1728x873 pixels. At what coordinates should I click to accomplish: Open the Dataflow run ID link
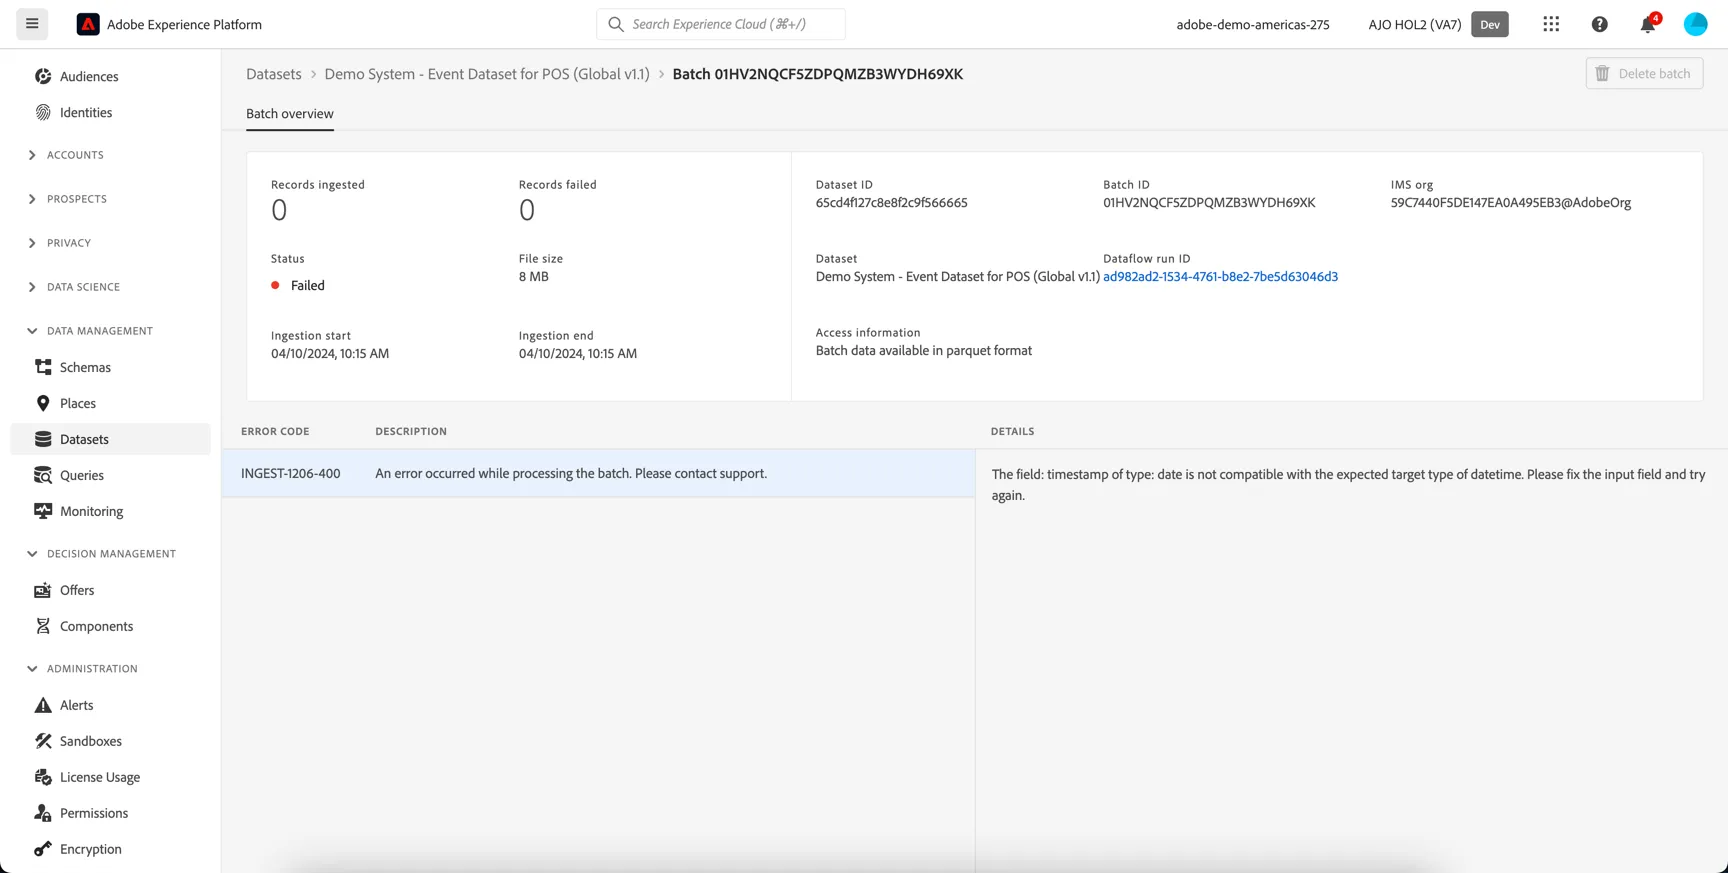(x=1220, y=277)
